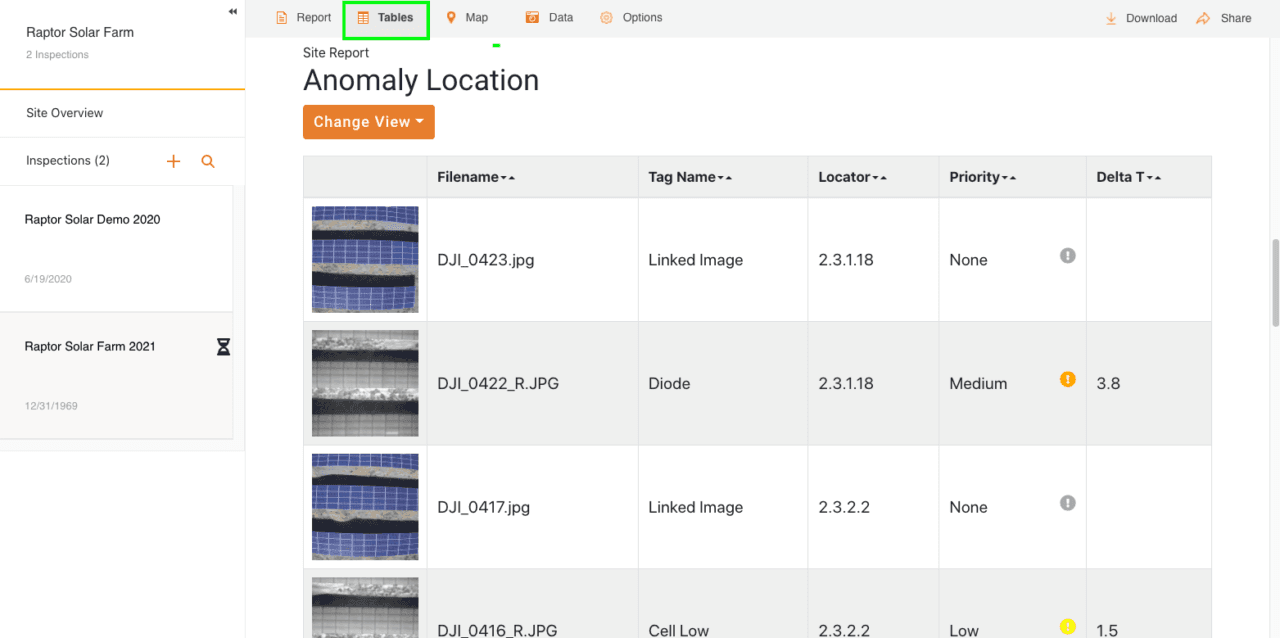The width and height of the screenshot is (1280, 638).
Task: Select Raptor Solar Farm 2021 inspection
Action: 116,375
